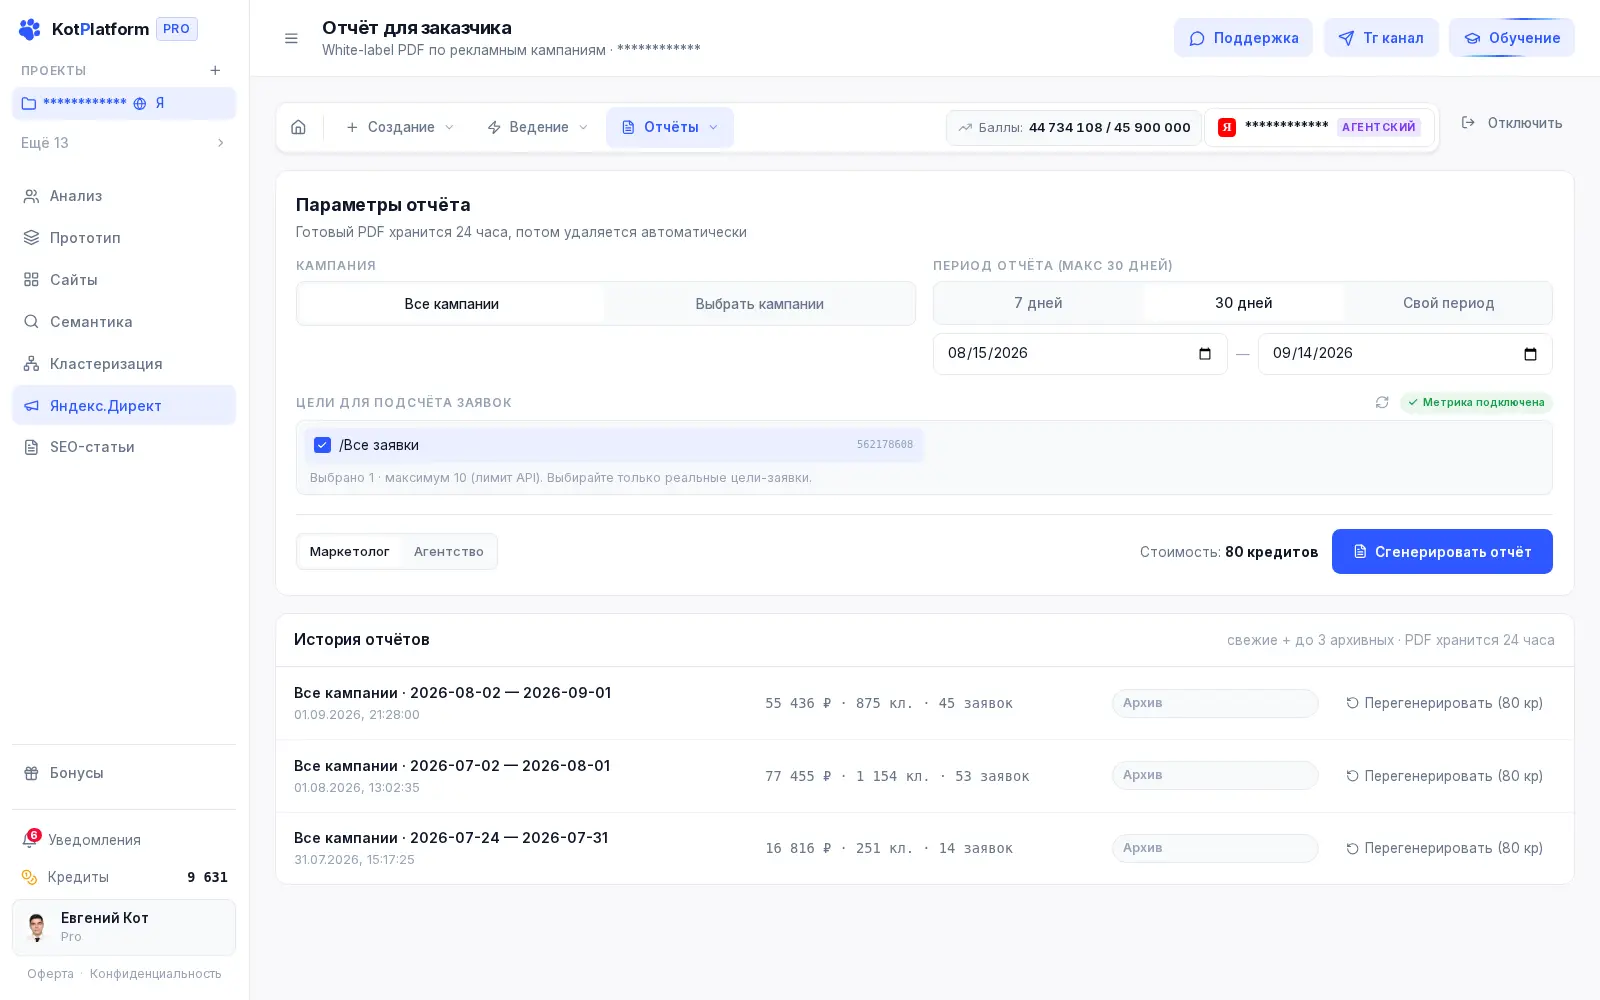Click Евгений Кот avatar
Image resolution: width=1600 pixels, height=1000 pixels.
click(x=37, y=927)
